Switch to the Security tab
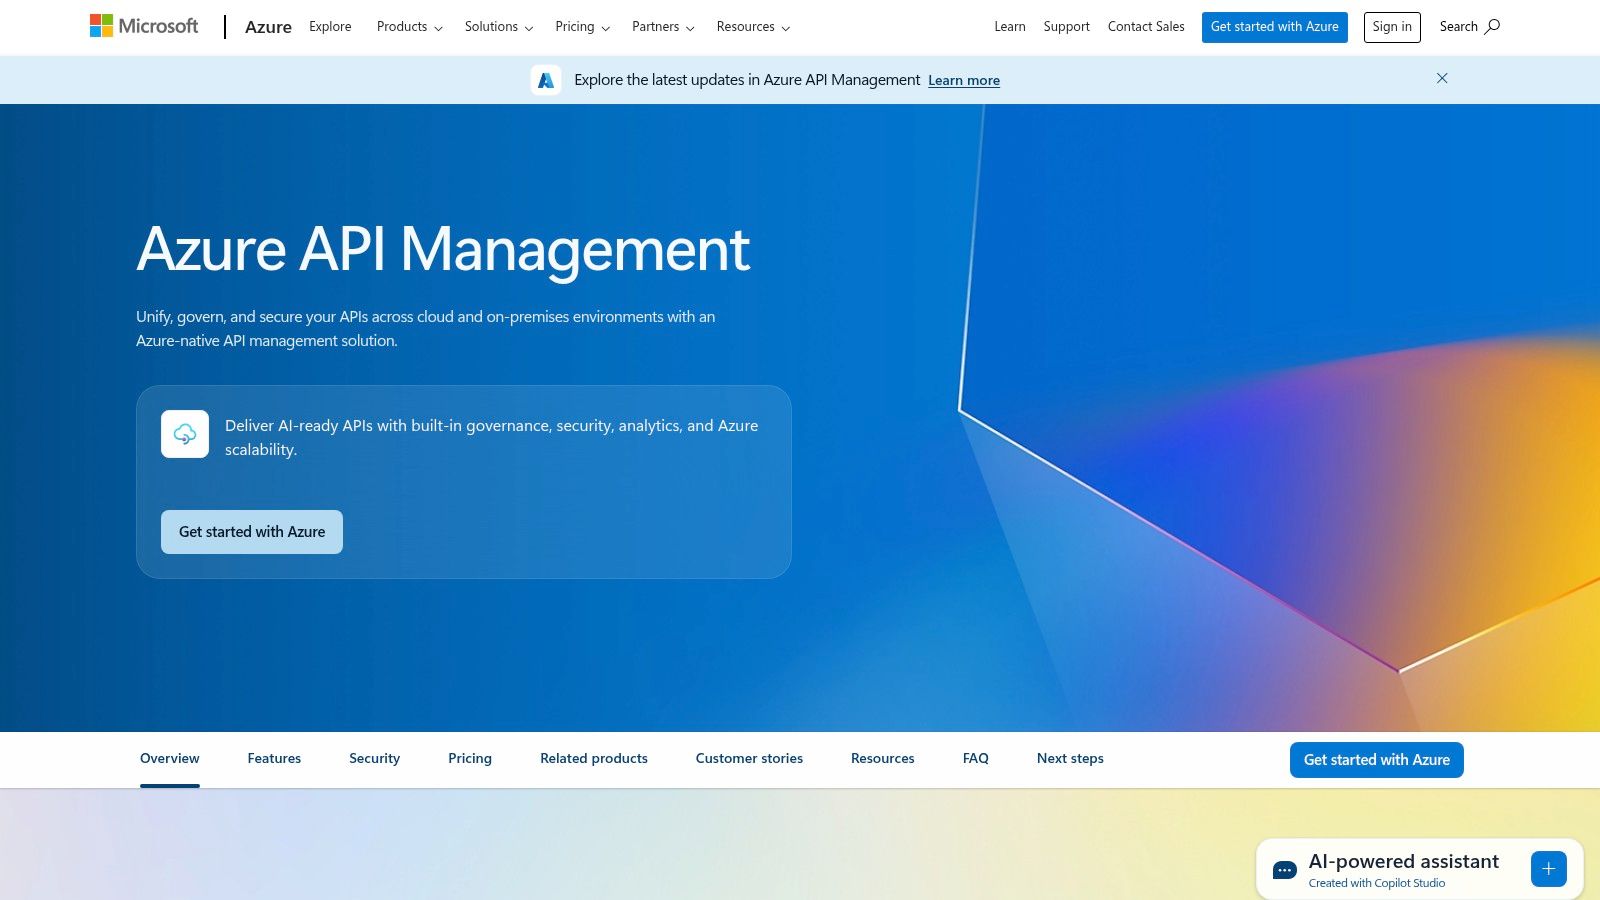The width and height of the screenshot is (1600, 900). pos(374,759)
